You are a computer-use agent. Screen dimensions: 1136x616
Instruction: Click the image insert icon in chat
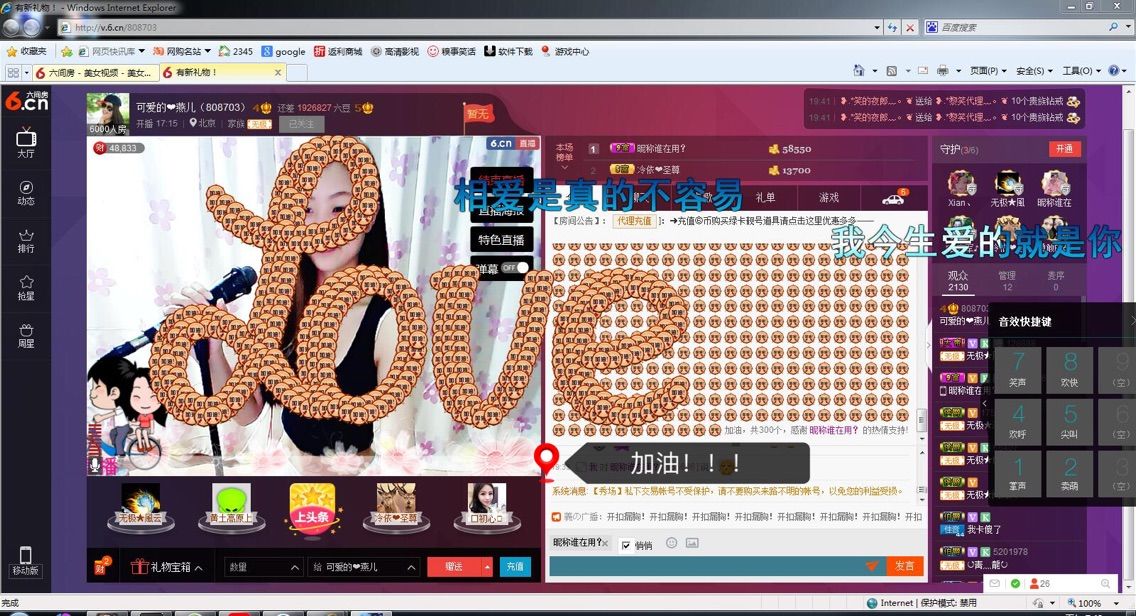pyautogui.click(x=692, y=543)
